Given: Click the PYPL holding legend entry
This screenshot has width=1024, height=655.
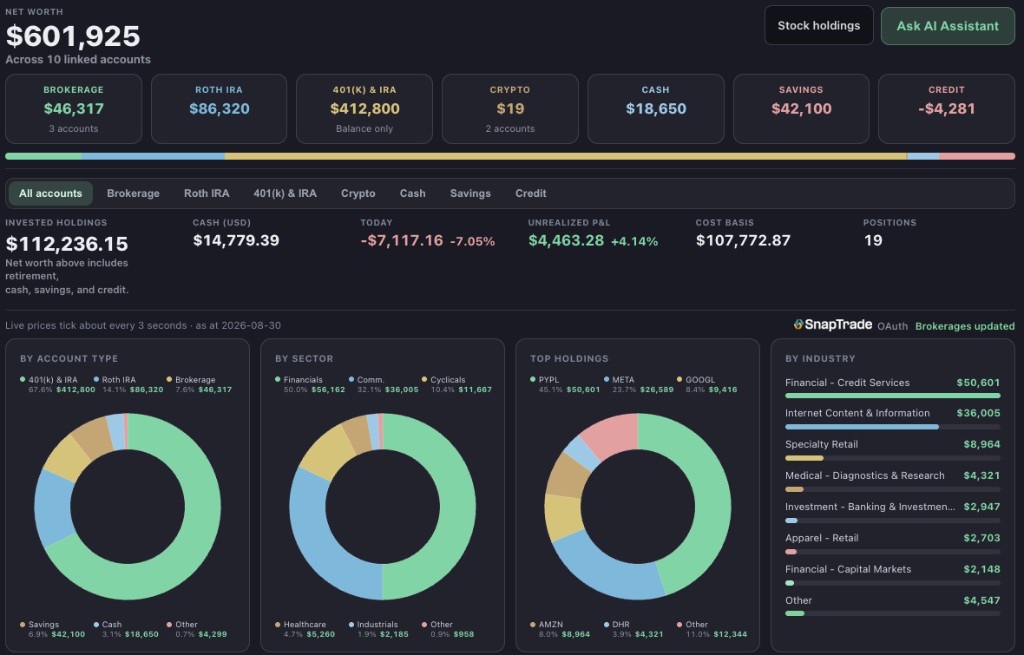Looking at the screenshot, I should (565, 384).
